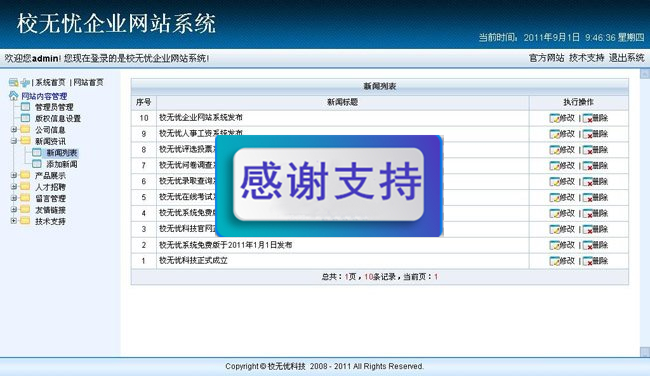Image resolution: width=650 pixels, height=376 pixels.
Task: Click the 新闻标题 column header
Action: [342, 102]
